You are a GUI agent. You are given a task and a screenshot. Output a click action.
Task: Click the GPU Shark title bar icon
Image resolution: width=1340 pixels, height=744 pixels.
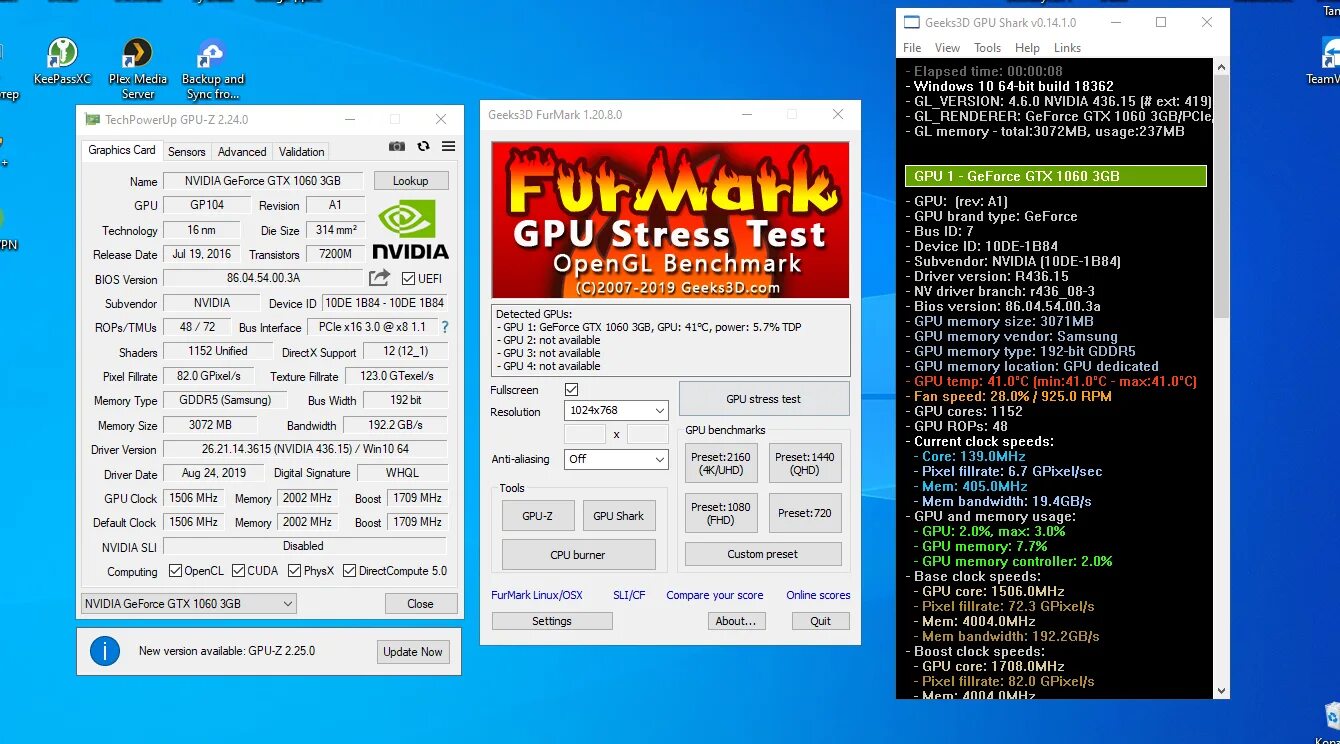point(910,22)
